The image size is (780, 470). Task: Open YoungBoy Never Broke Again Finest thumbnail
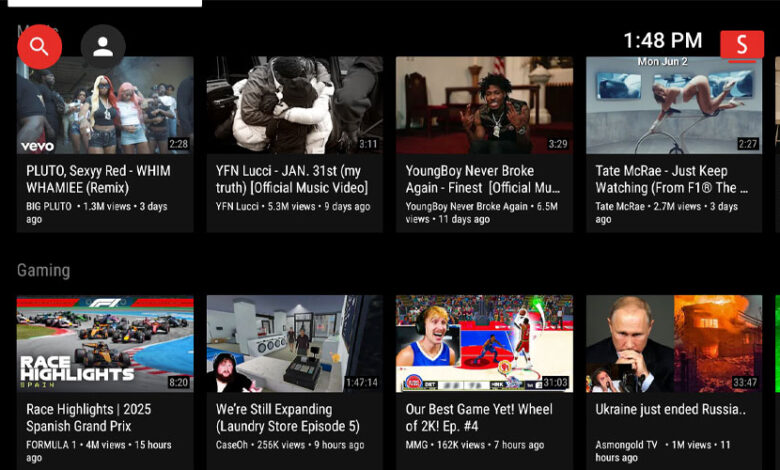pyautogui.click(x=484, y=105)
